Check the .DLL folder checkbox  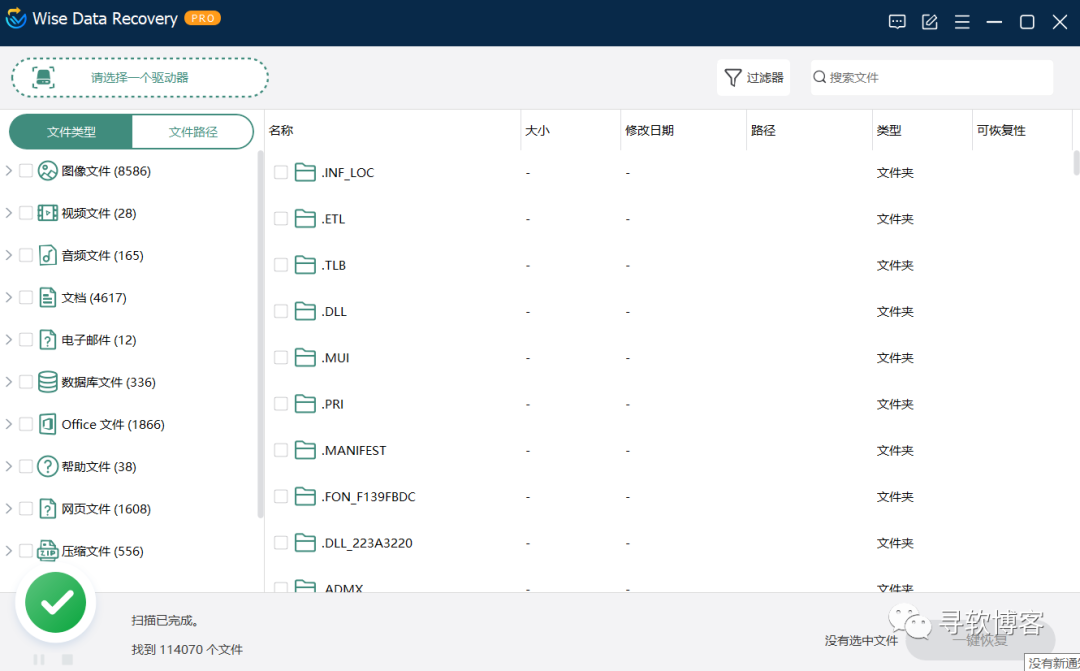pos(281,311)
